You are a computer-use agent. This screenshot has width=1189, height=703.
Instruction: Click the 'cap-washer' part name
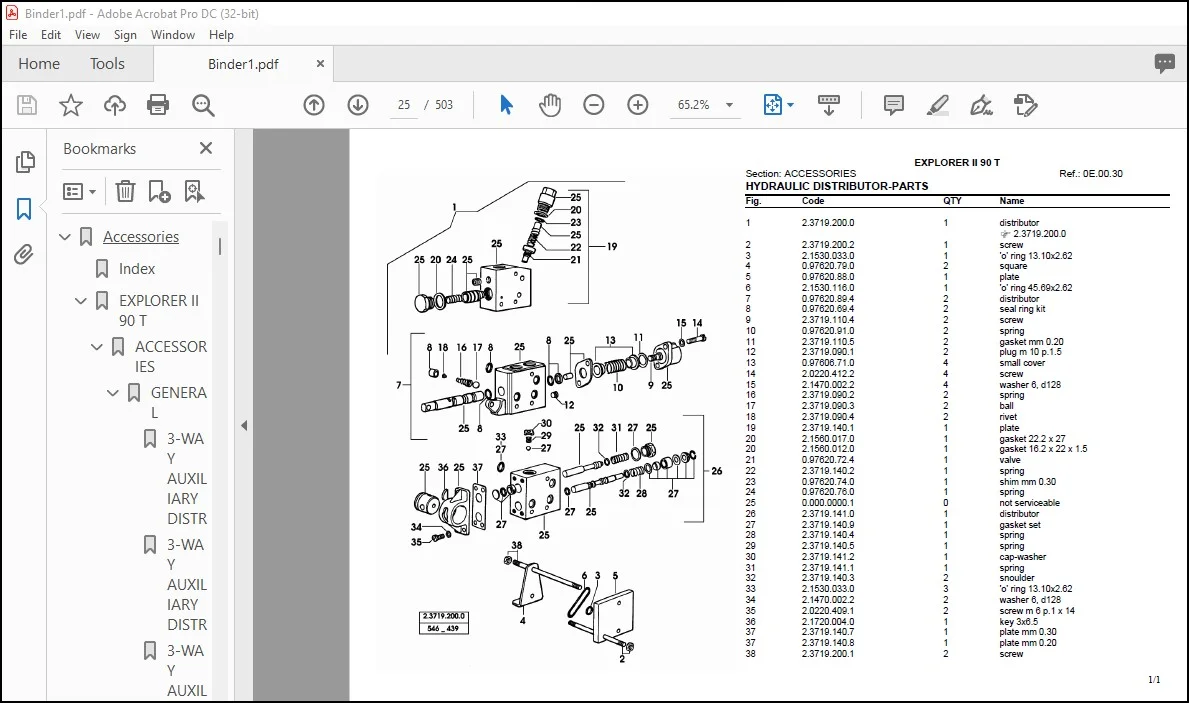1022,557
